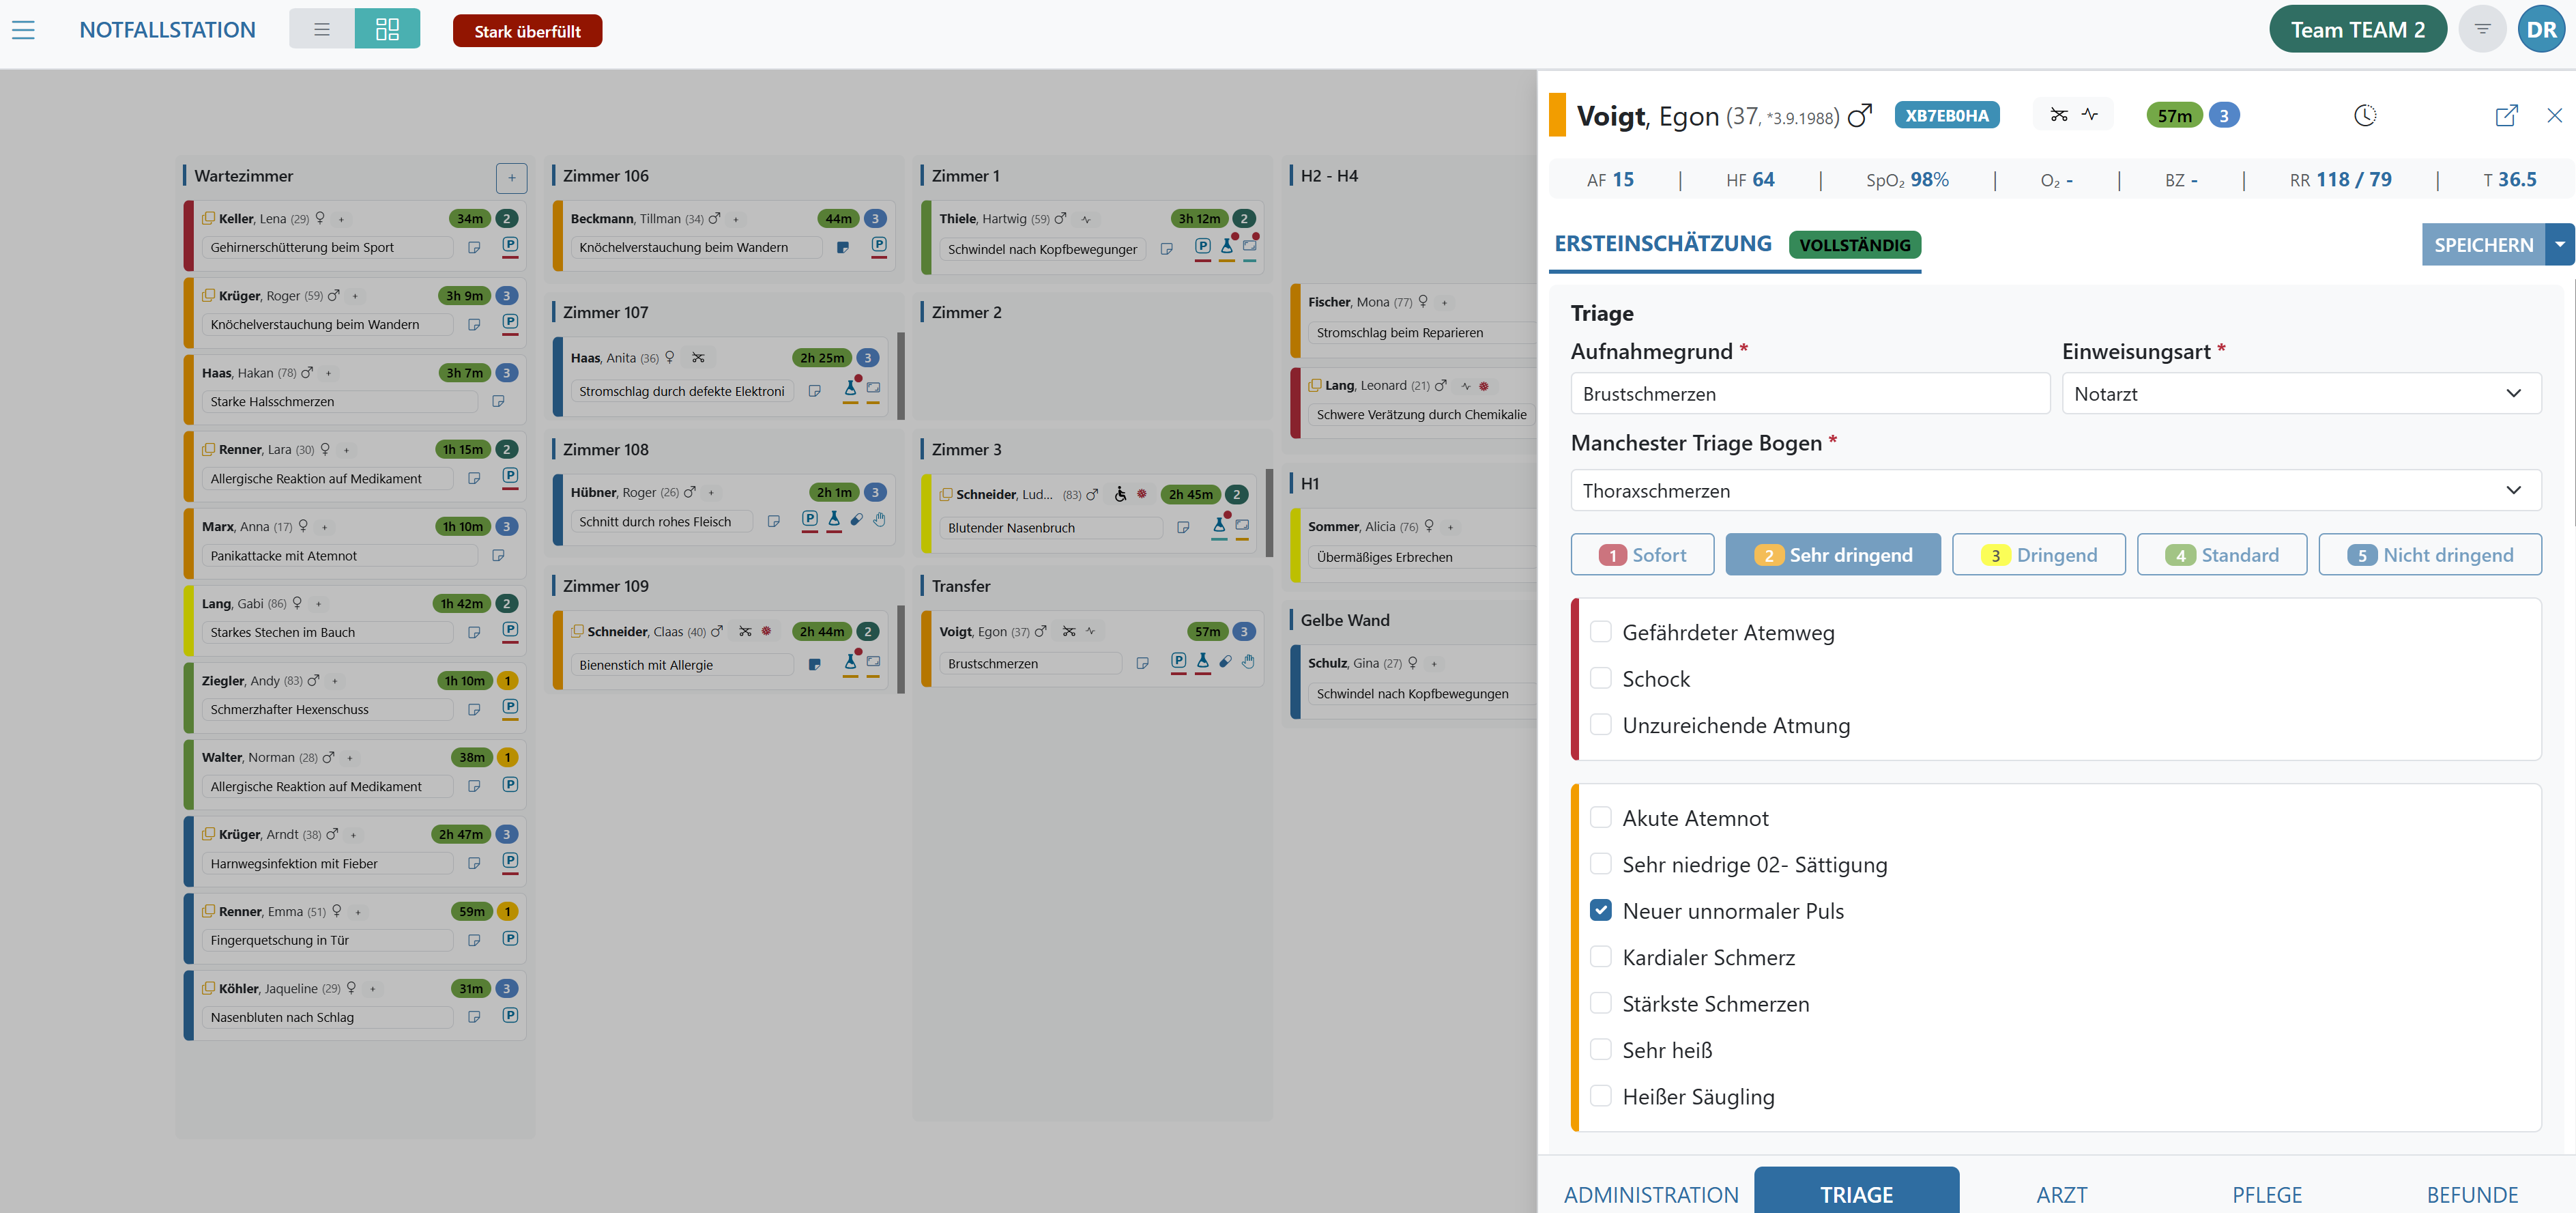Image resolution: width=2576 pixels, height=1213 pixels.
Task: Open Manchester Triage Bogen Thoraxschmerzen dropdown
Action: pos(2055,490)
